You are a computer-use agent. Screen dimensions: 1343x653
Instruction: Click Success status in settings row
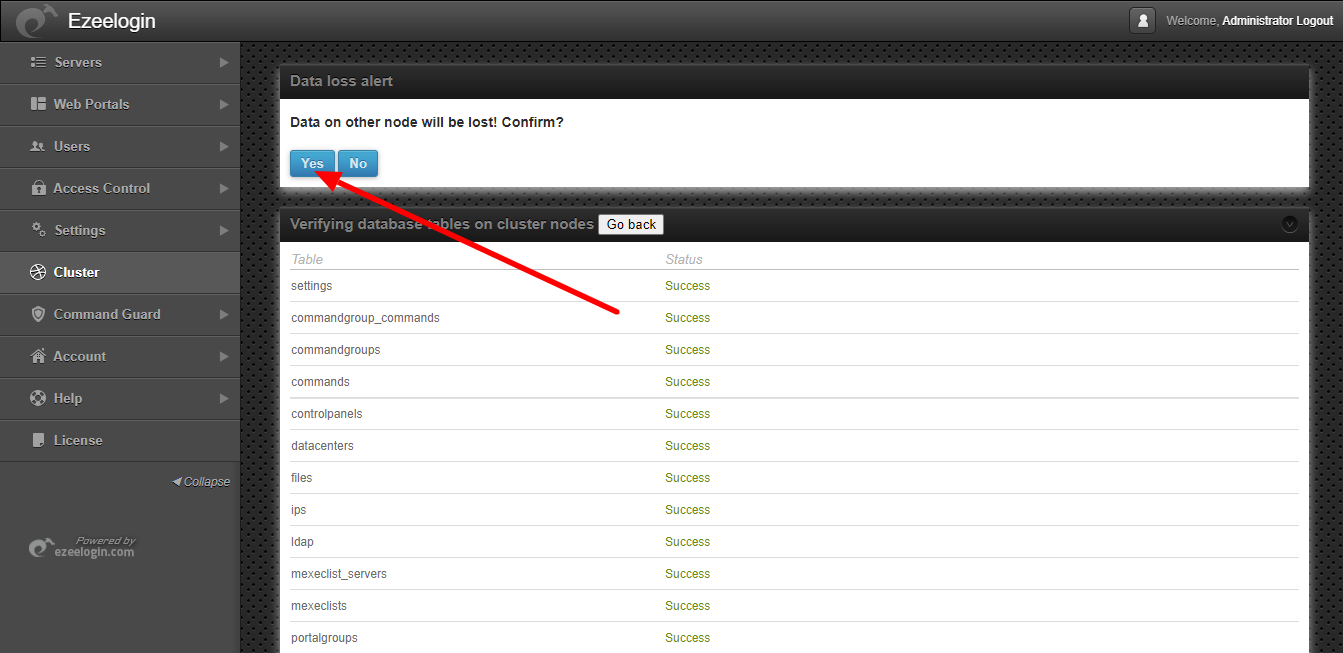click(688, 286)
